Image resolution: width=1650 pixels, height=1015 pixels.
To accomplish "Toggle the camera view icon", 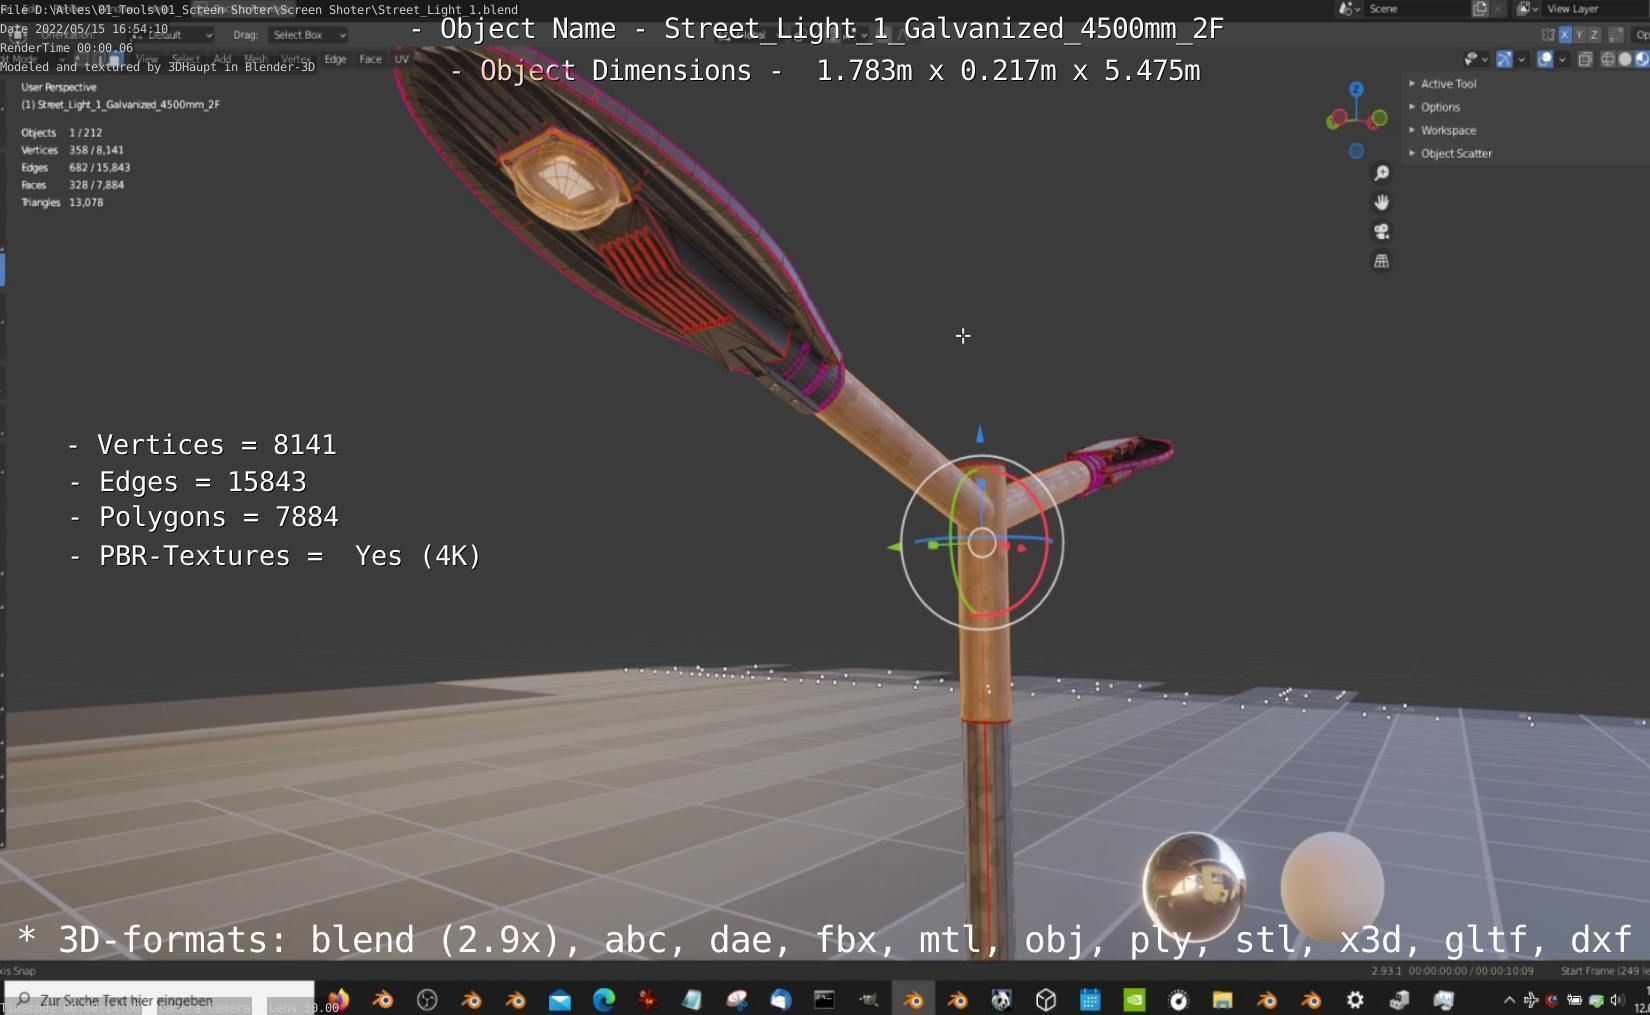I will coord(1381,231).
